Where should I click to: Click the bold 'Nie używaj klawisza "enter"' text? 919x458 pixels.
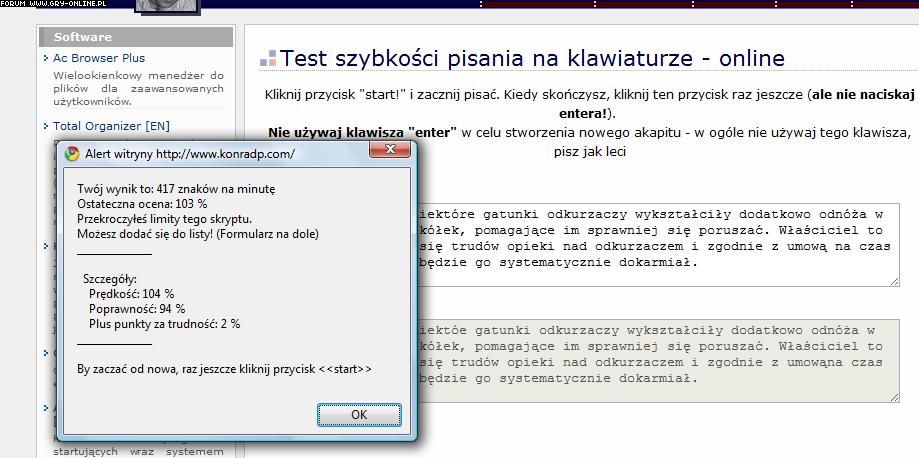(362, 133)
